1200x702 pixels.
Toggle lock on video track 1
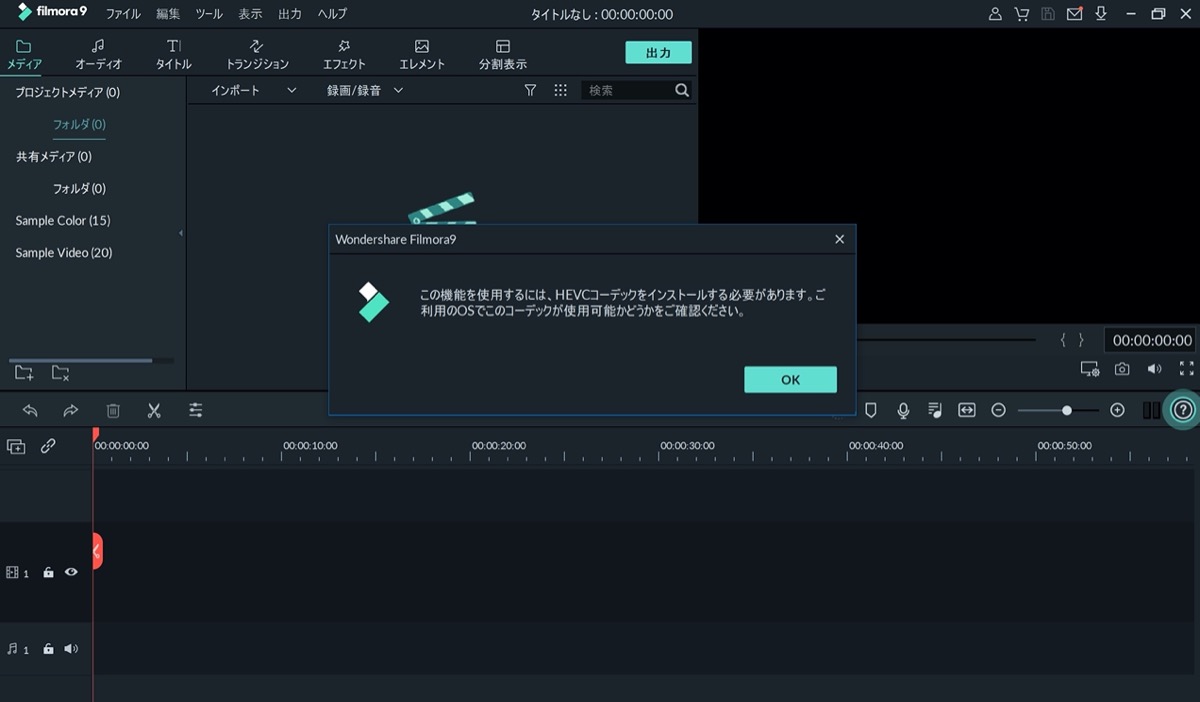[x=48, y=573]
